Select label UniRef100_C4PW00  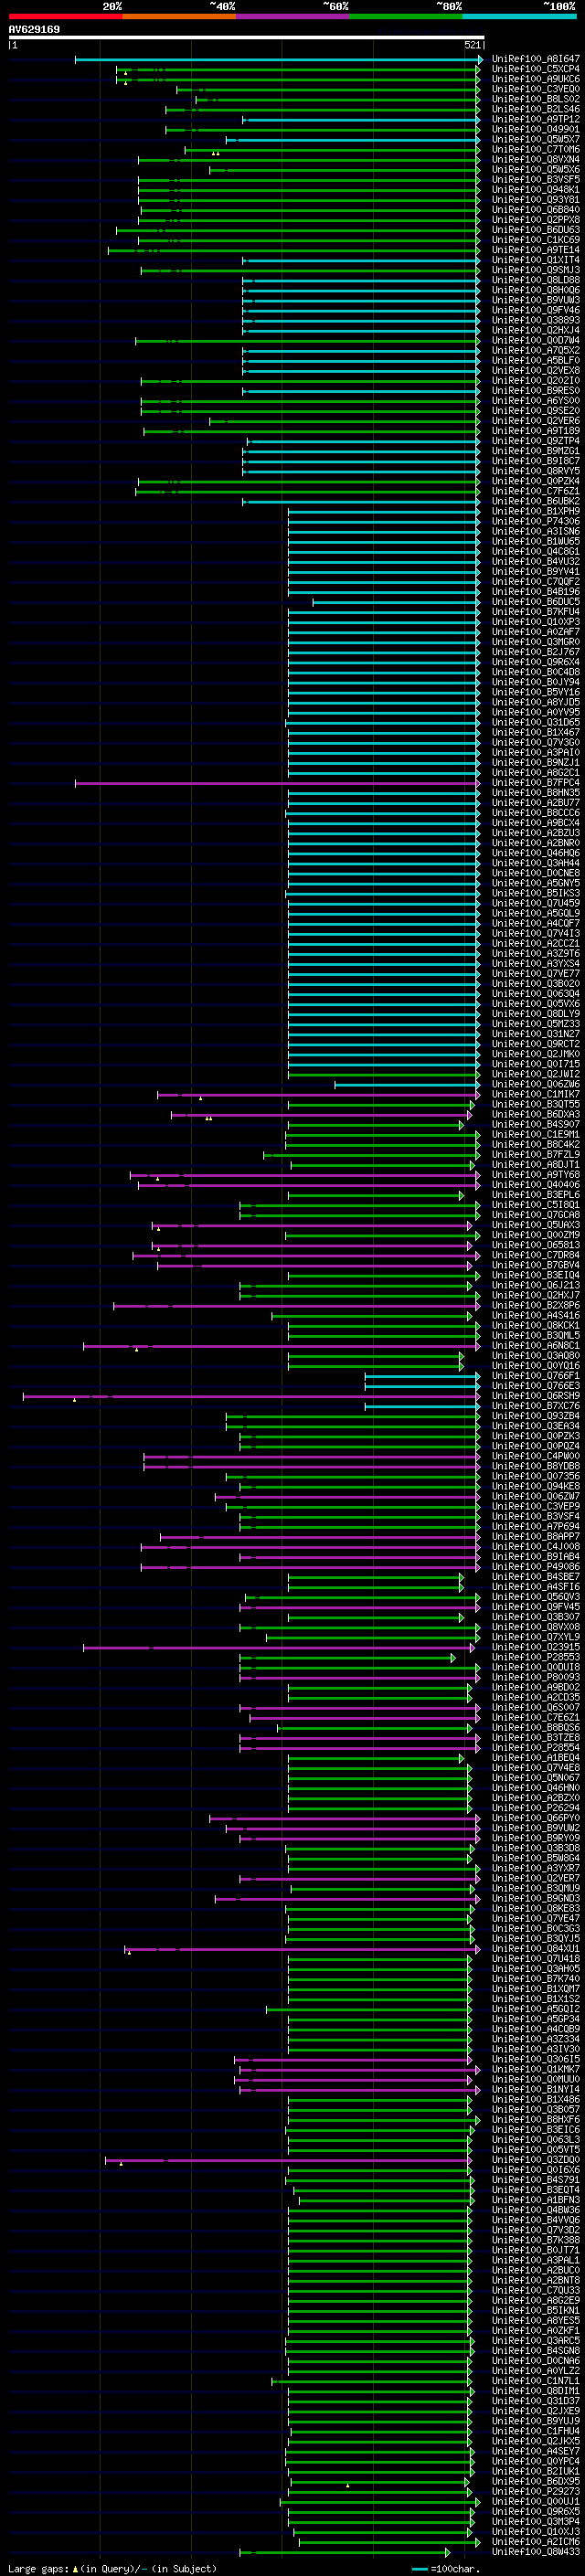click(535, 1456)
